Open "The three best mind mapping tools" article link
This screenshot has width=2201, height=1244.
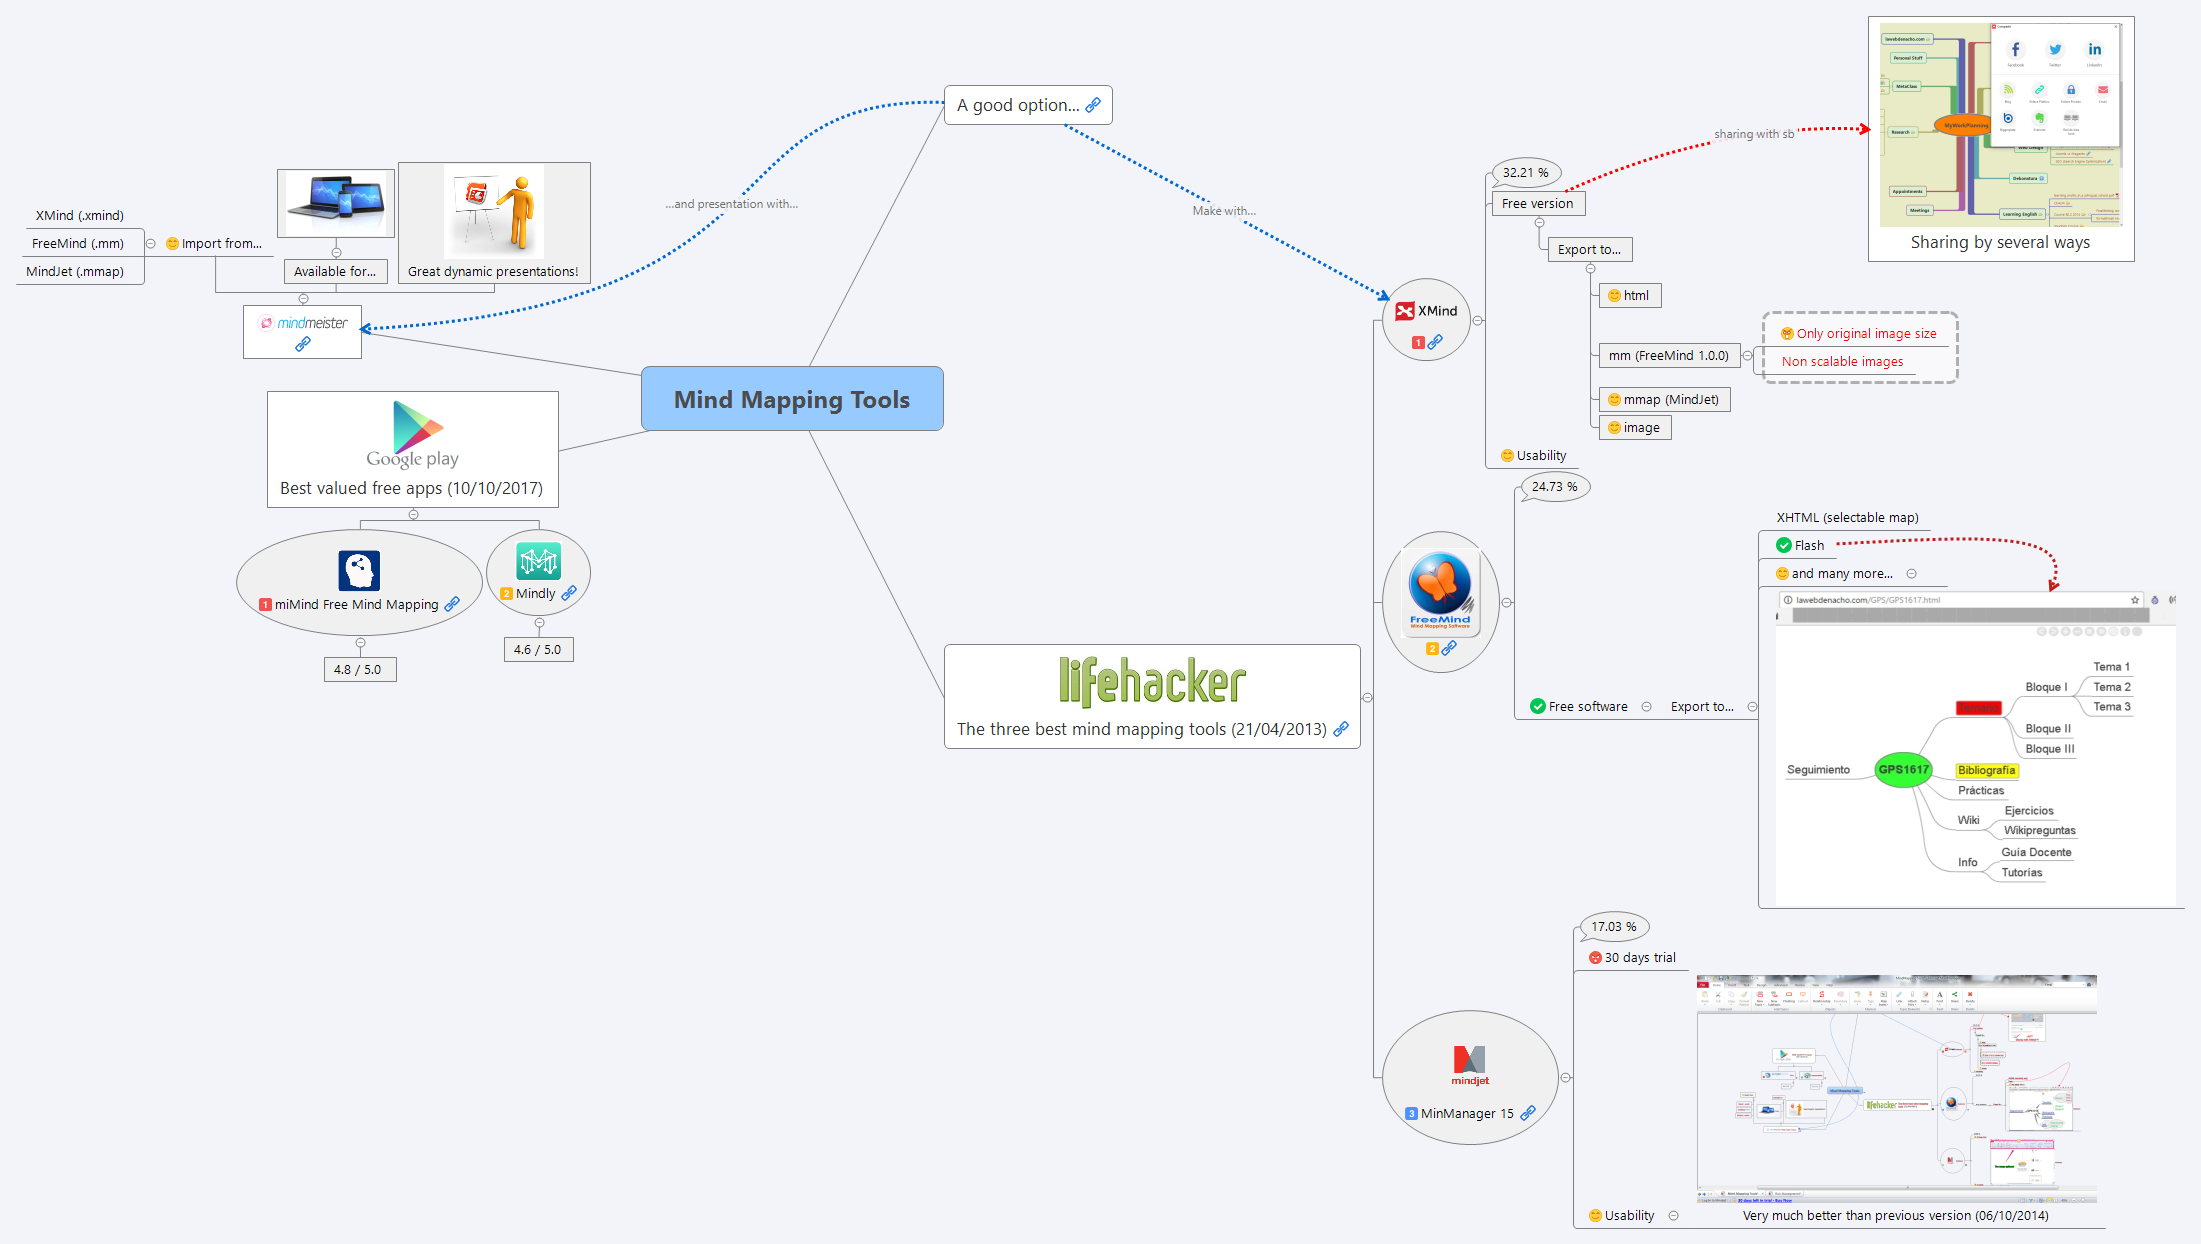point(1340,729)
